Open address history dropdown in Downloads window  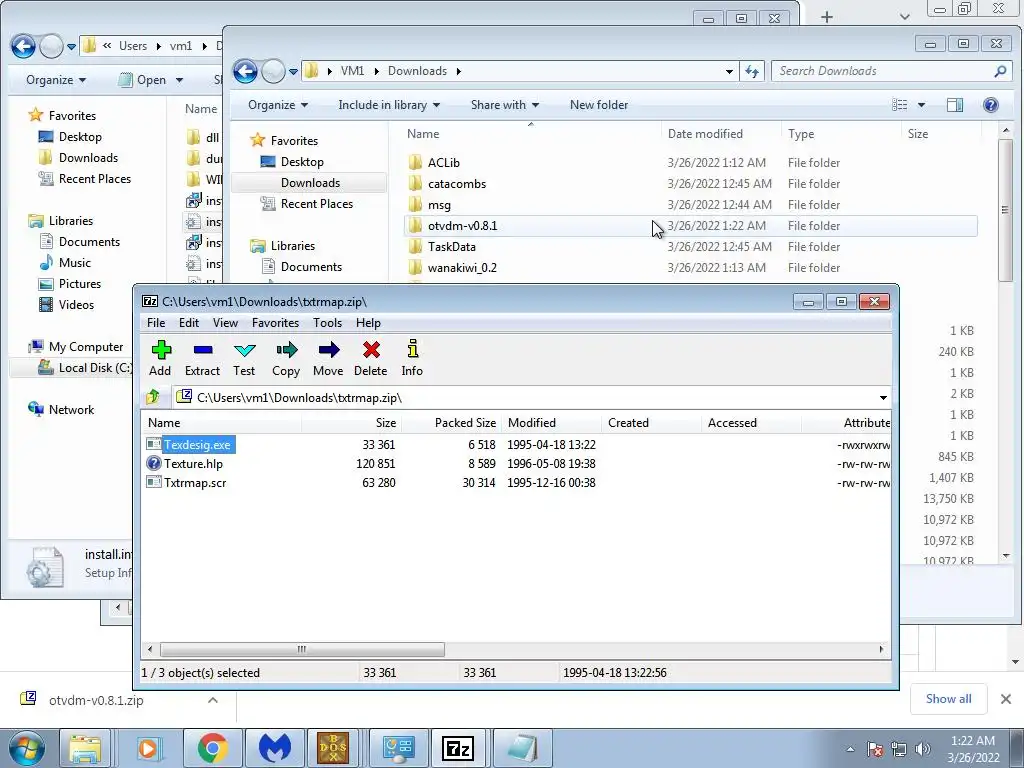coord(729,71)
